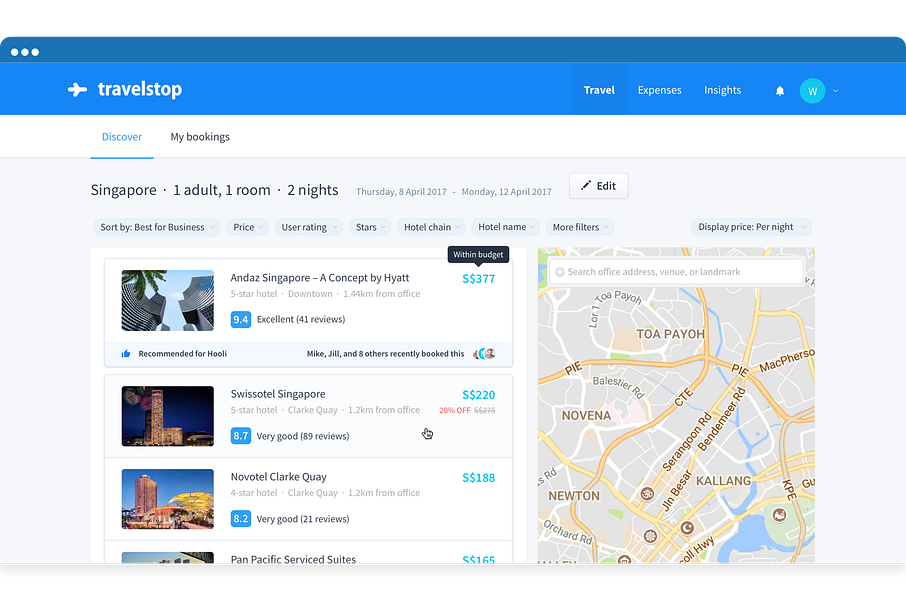Open notifications bell icon

point(779,91)
